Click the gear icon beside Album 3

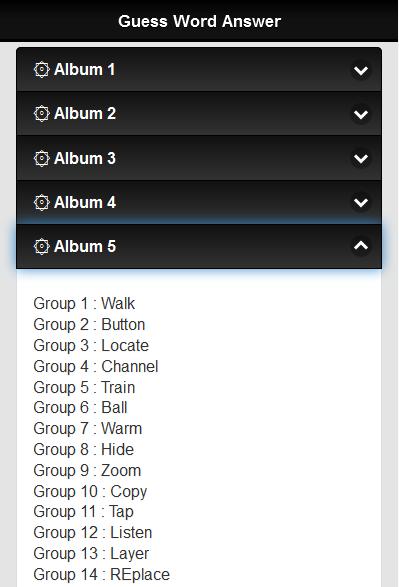click(42, 158)
